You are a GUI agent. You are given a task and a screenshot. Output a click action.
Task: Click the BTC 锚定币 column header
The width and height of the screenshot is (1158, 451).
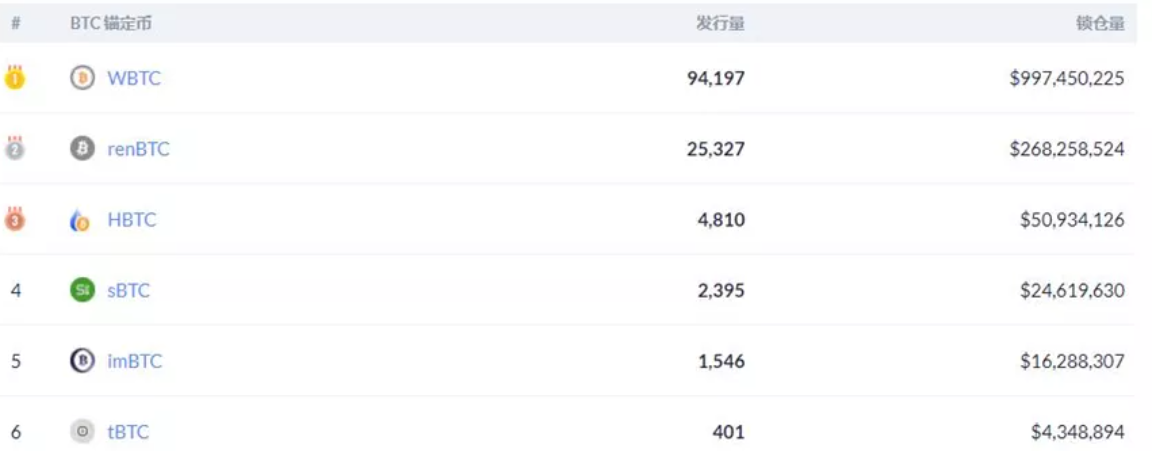coord(111,24)
